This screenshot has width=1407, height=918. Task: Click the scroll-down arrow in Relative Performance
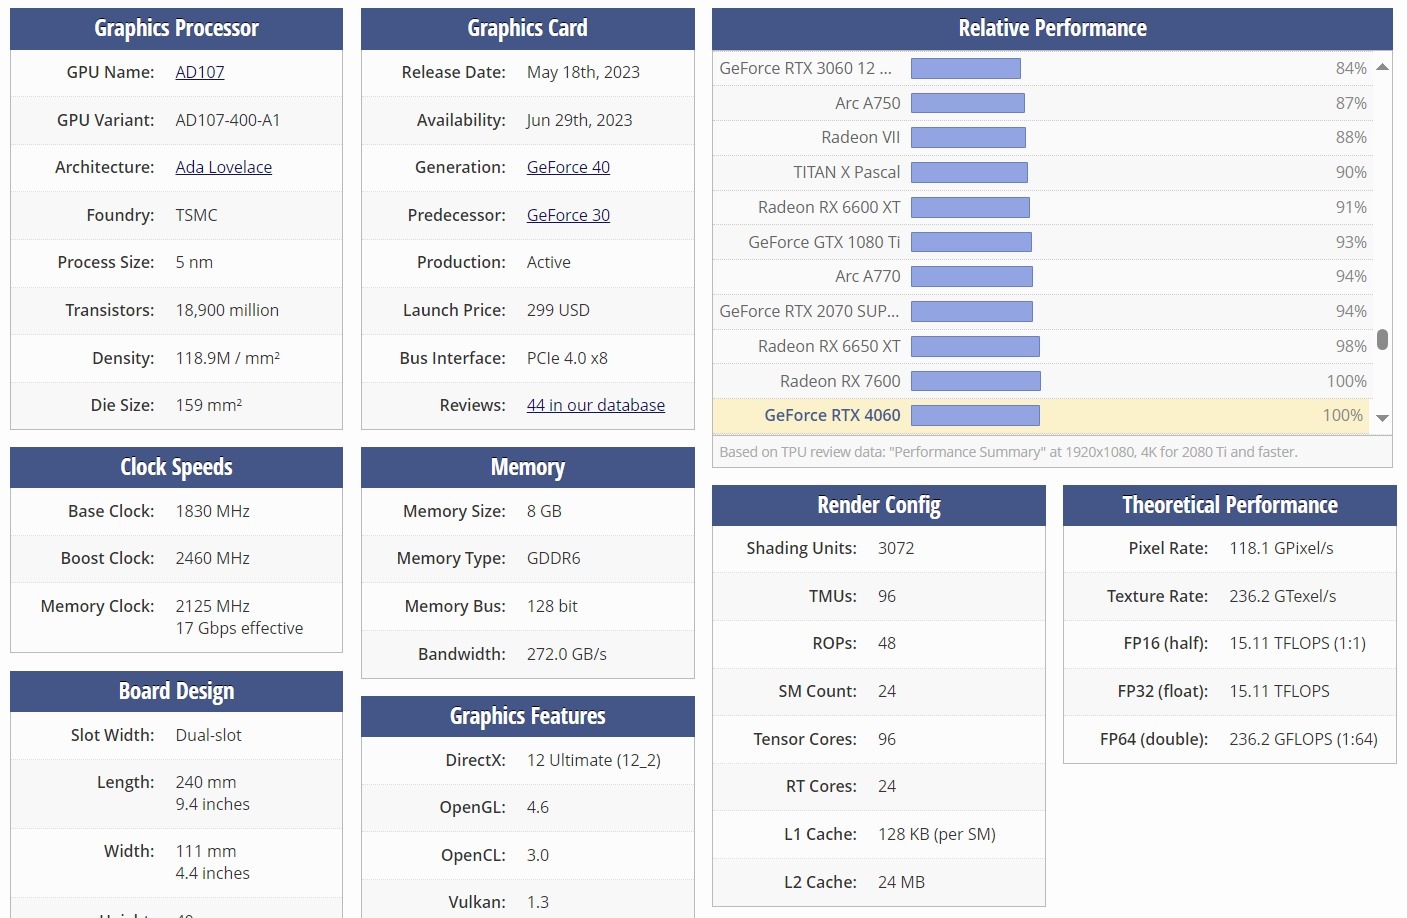1382,418
